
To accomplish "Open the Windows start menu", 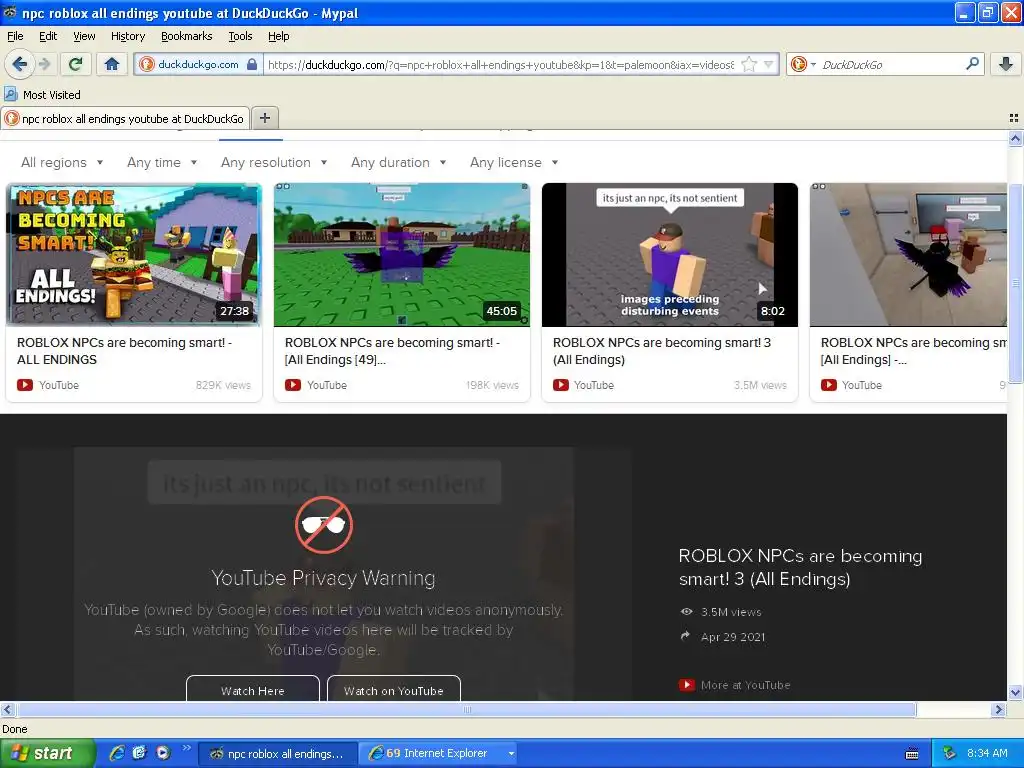I will [x=47, y=753].
